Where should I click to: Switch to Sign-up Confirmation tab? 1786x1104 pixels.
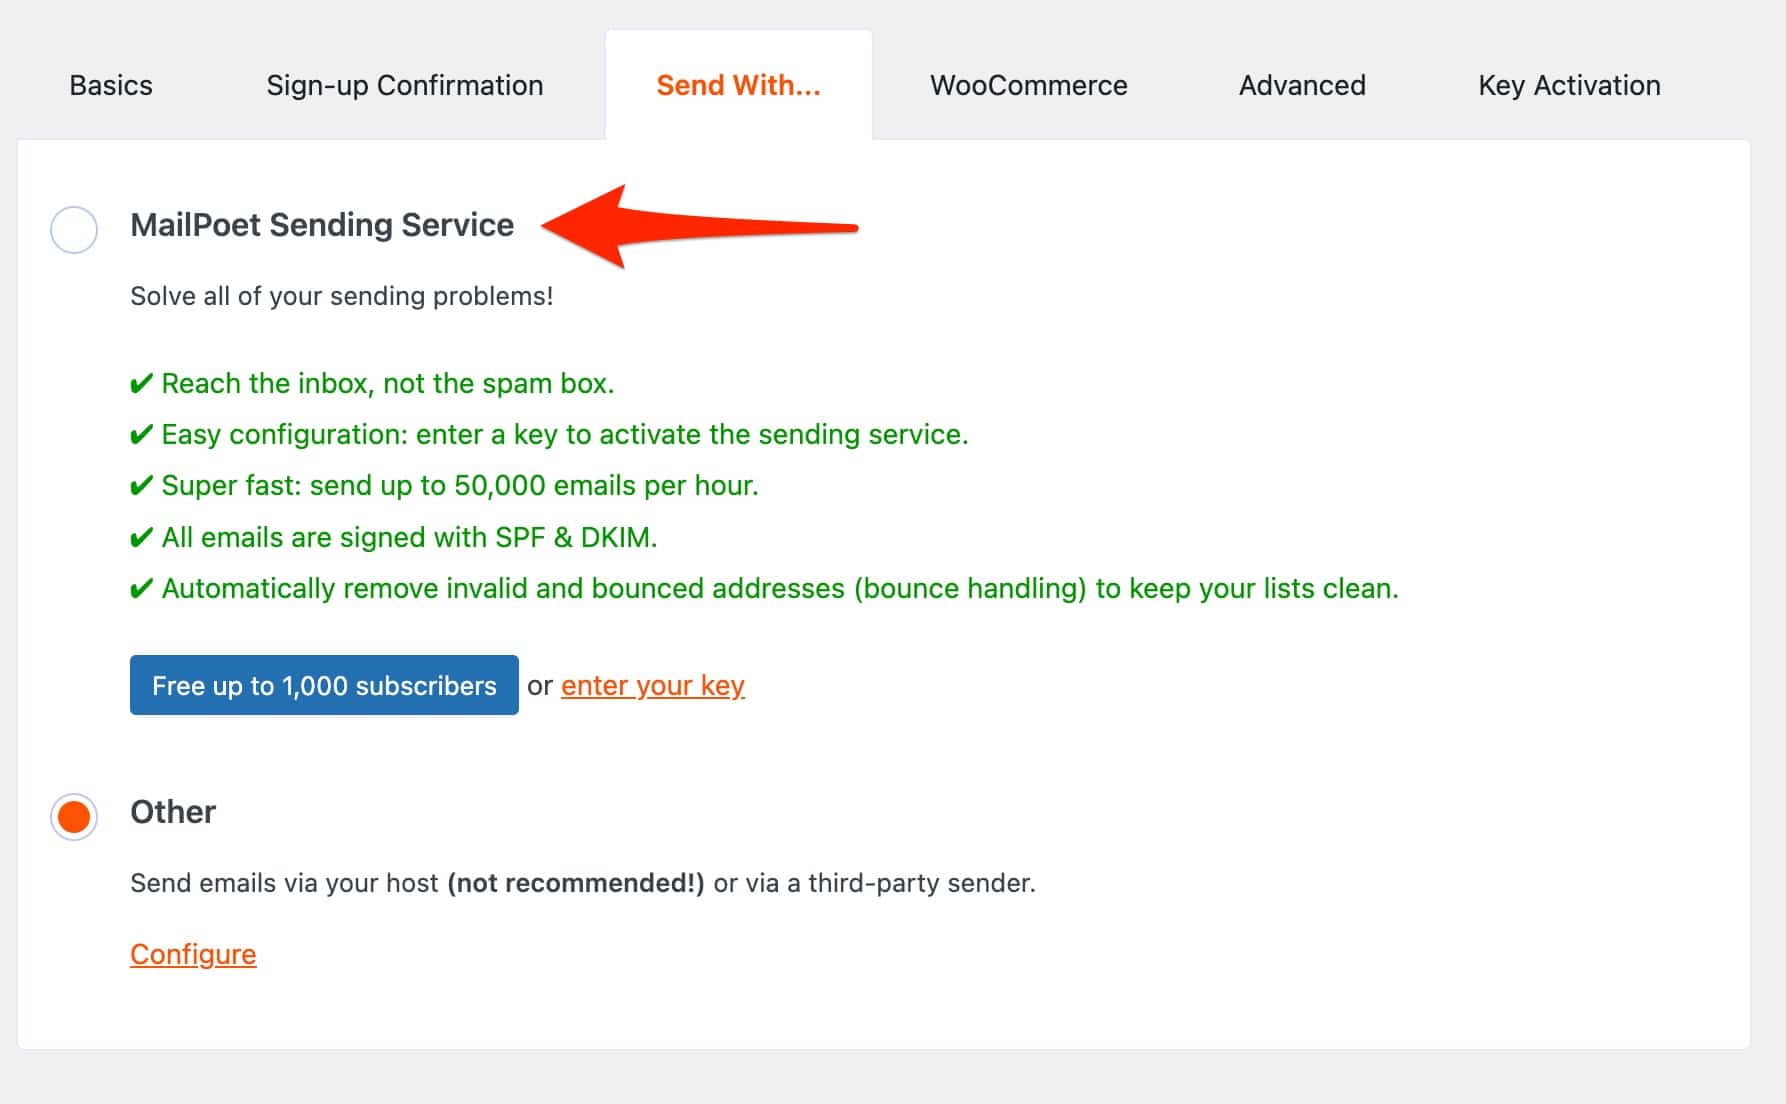(x=405, y=86)
